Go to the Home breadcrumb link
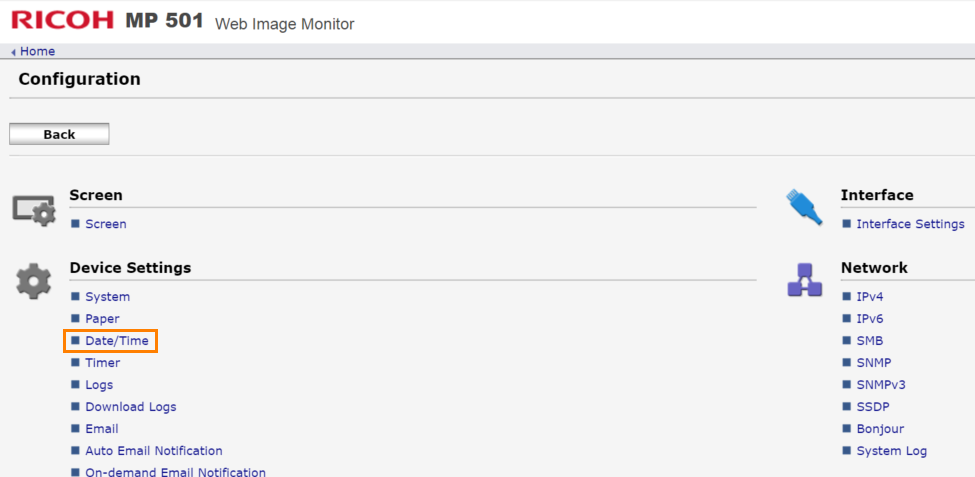This screenshot has height=477, width=975. 37,51
